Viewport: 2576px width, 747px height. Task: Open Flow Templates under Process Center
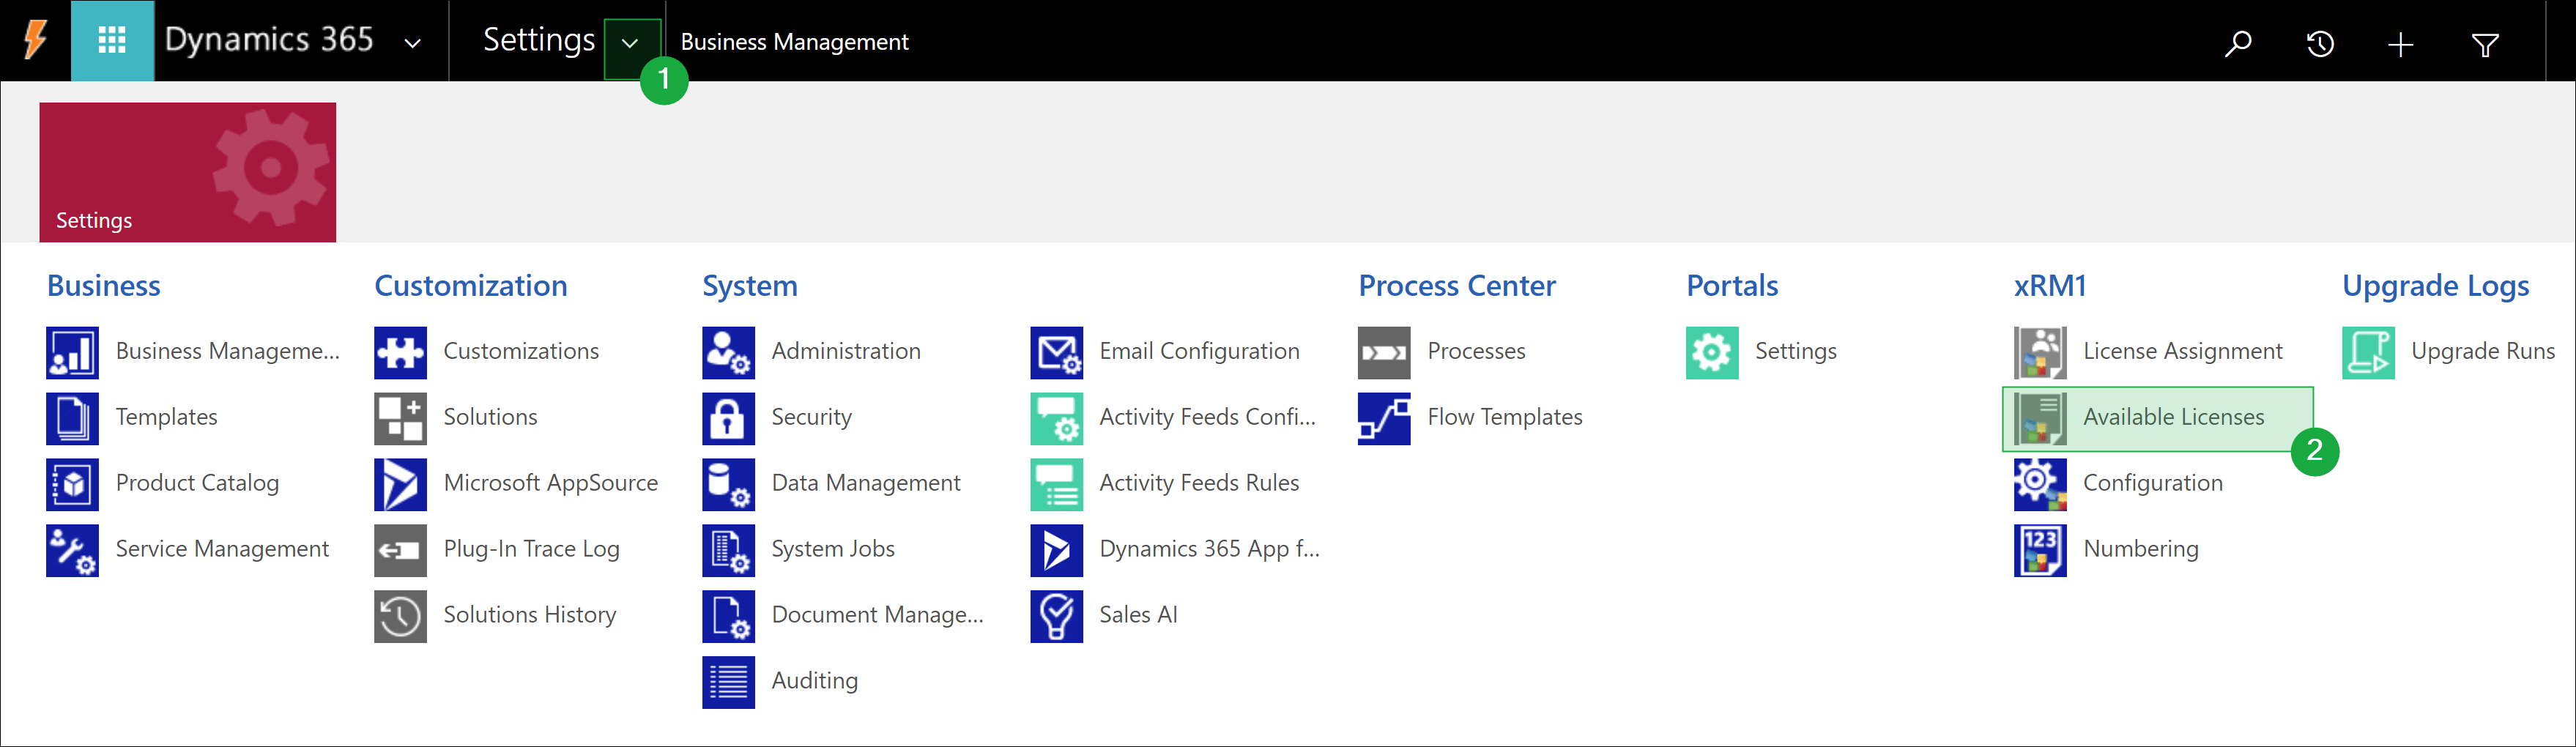click(1504, 417)
